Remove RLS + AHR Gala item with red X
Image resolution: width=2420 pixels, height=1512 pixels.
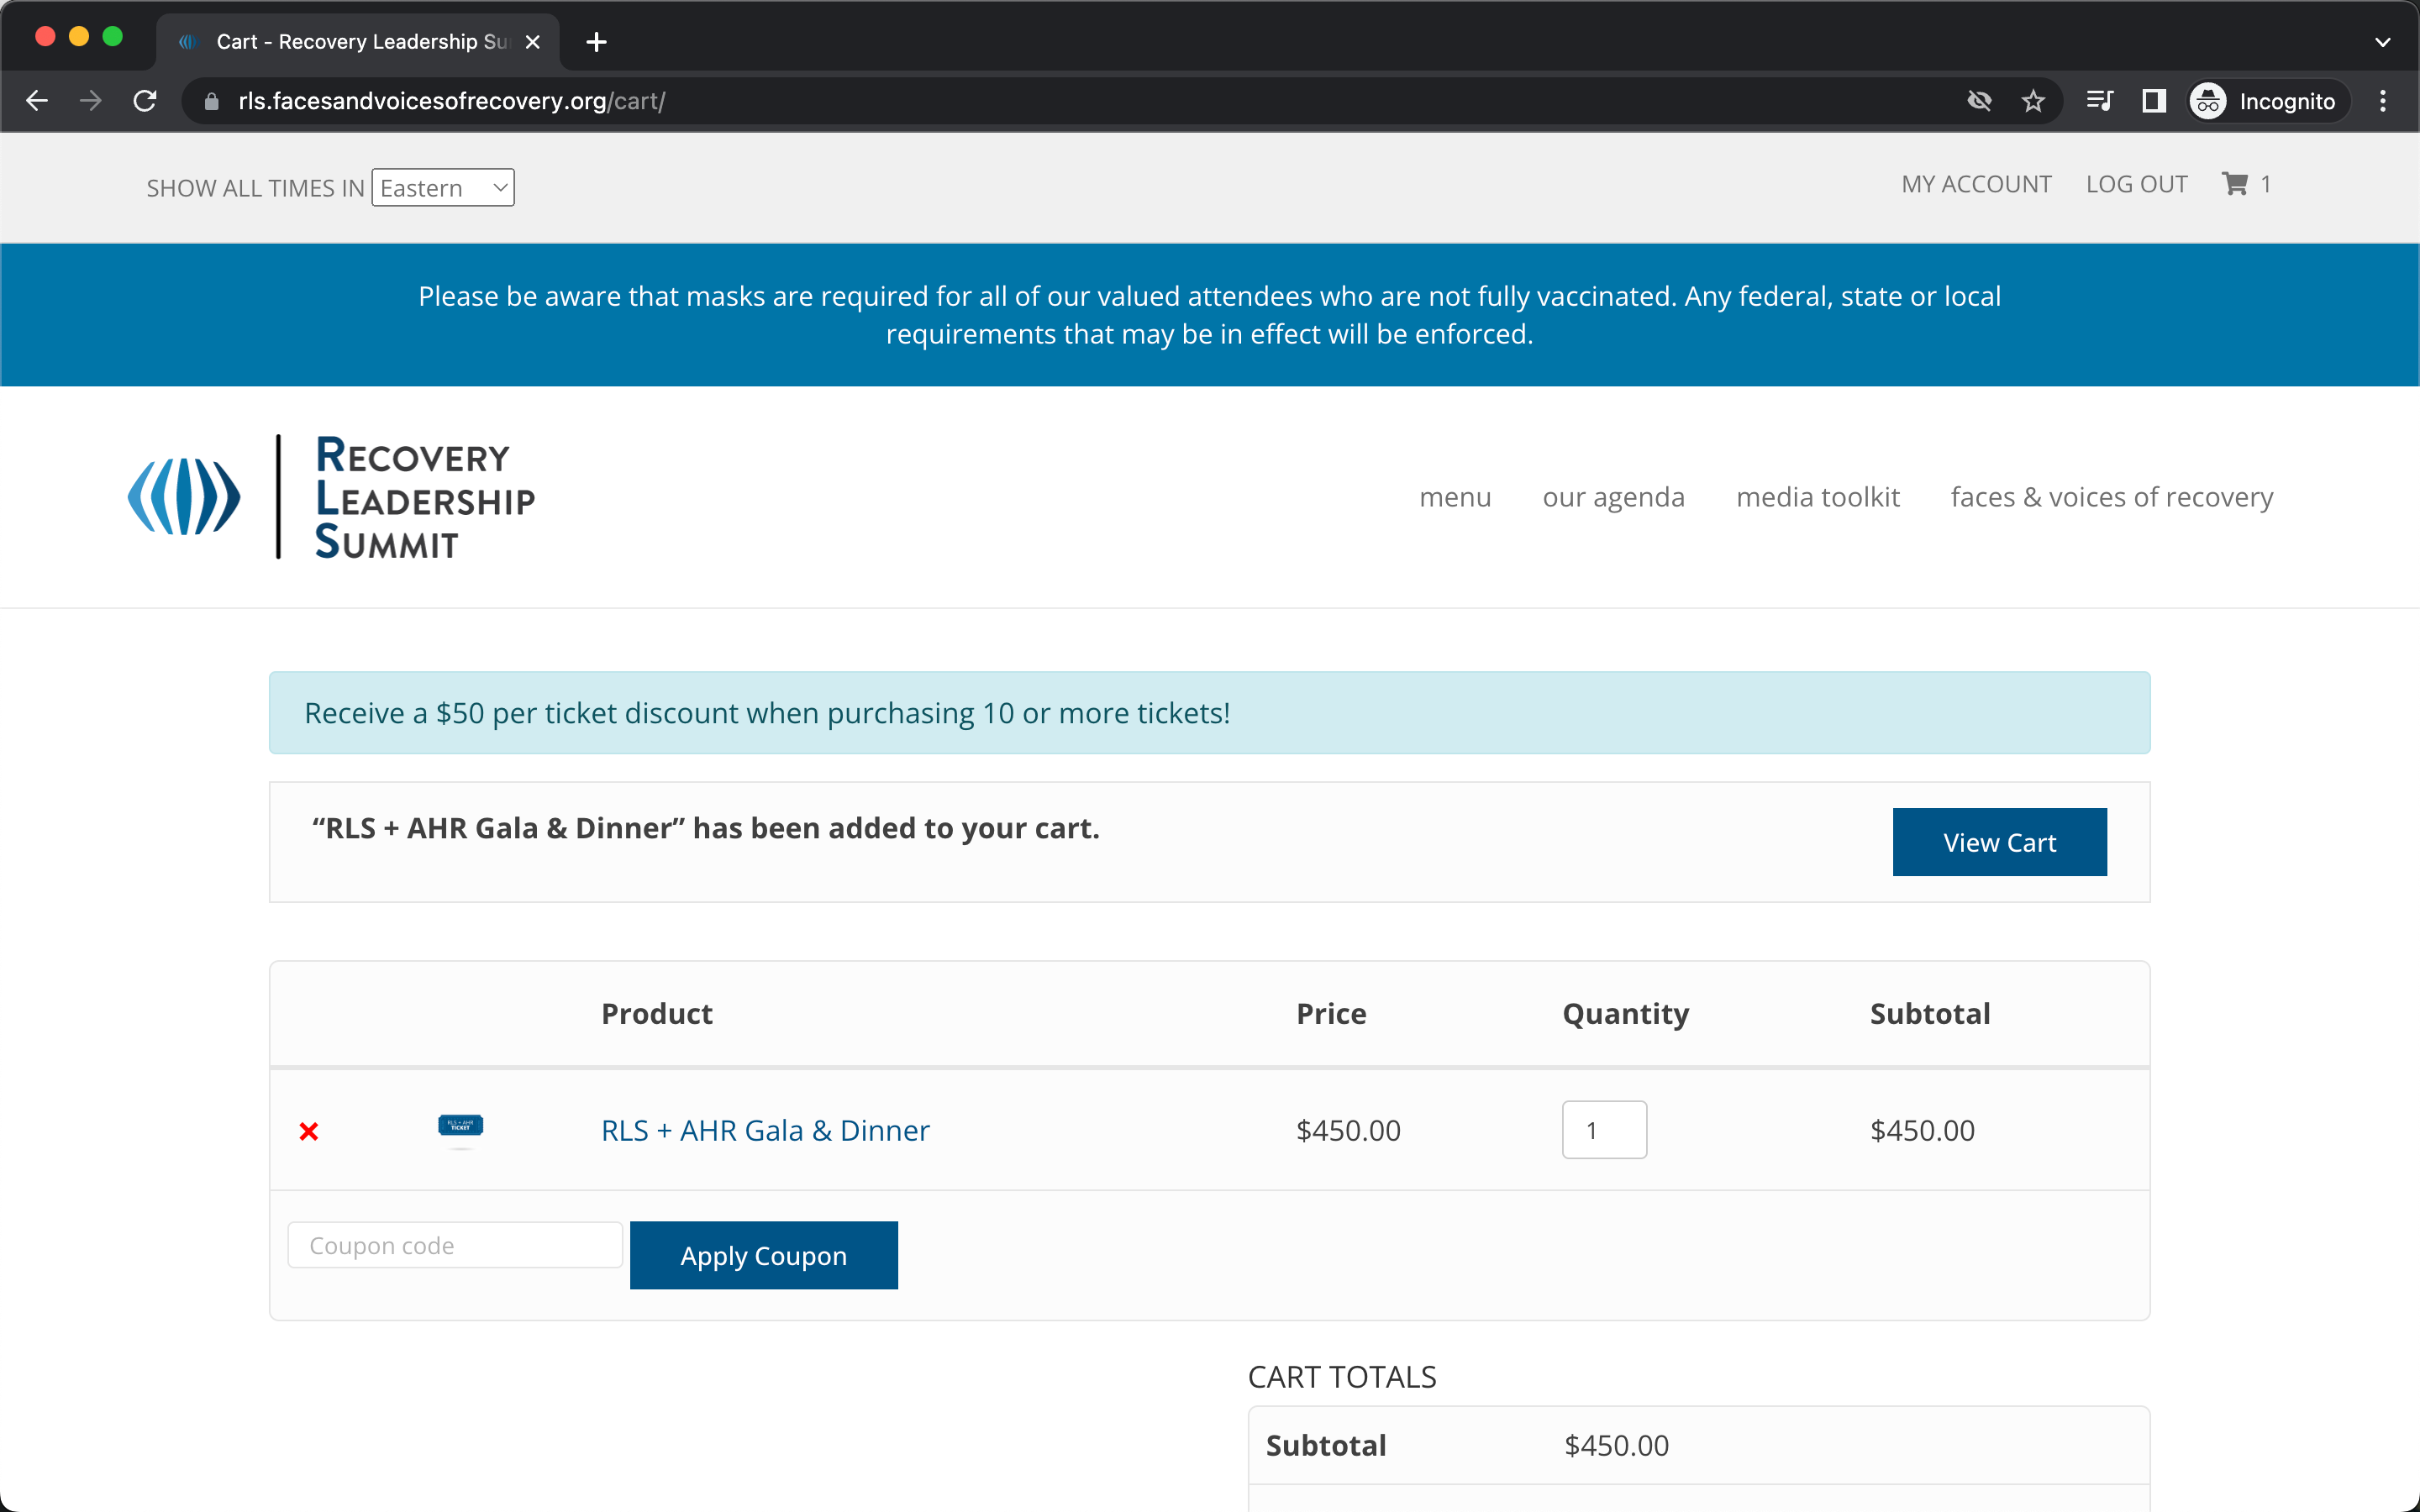pyautogui.click(x=309, y=1131)
